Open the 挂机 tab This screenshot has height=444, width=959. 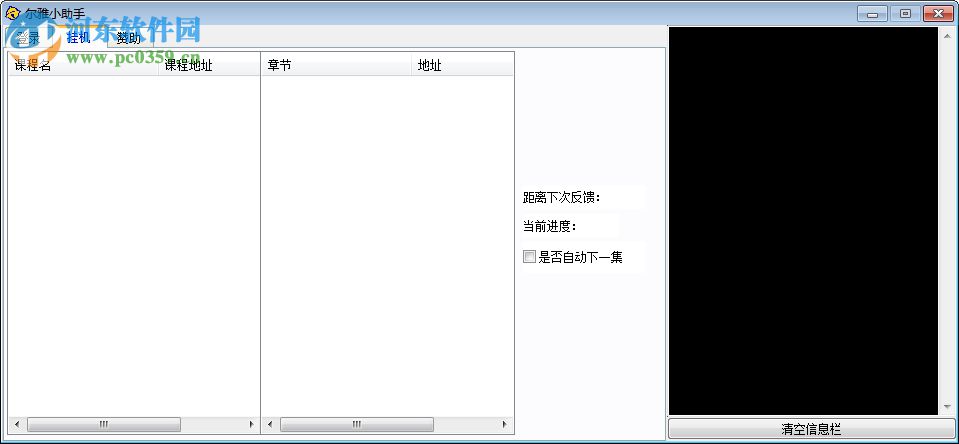pos(78,37)
